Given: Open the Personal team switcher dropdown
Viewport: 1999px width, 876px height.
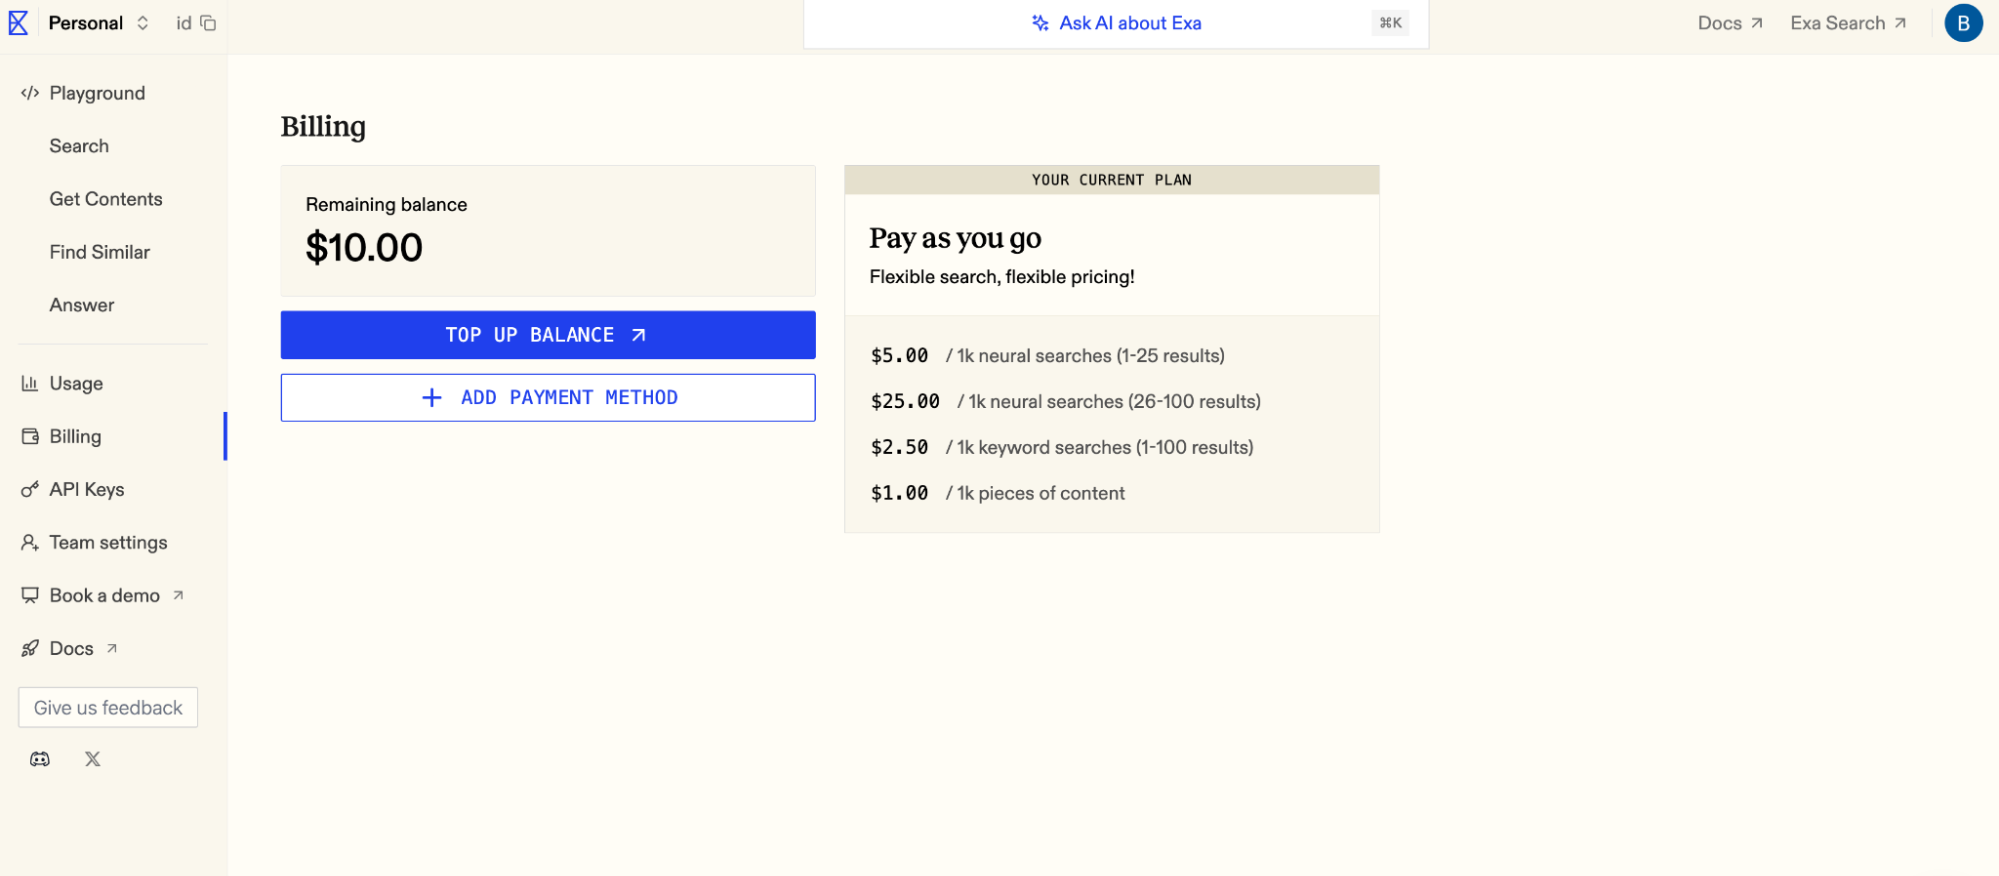Looking at the screenshot, I should coord(99,23).
